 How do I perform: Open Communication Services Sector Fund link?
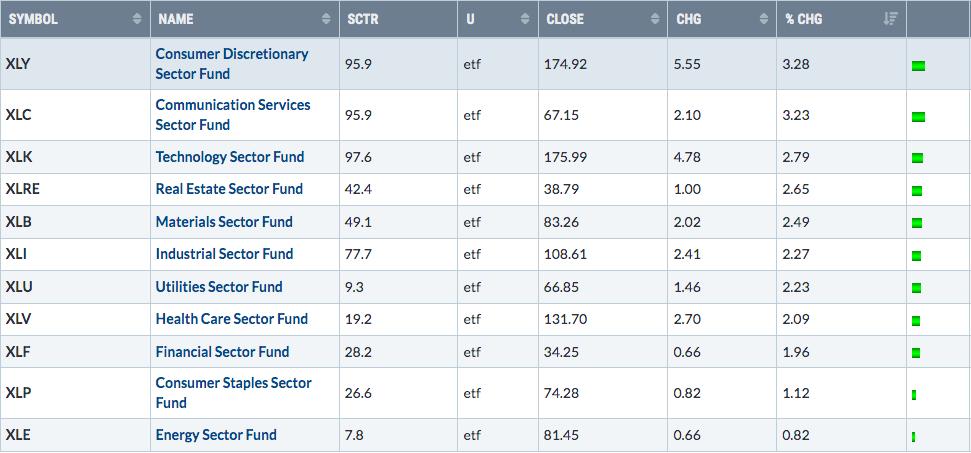tap(233, 115)
